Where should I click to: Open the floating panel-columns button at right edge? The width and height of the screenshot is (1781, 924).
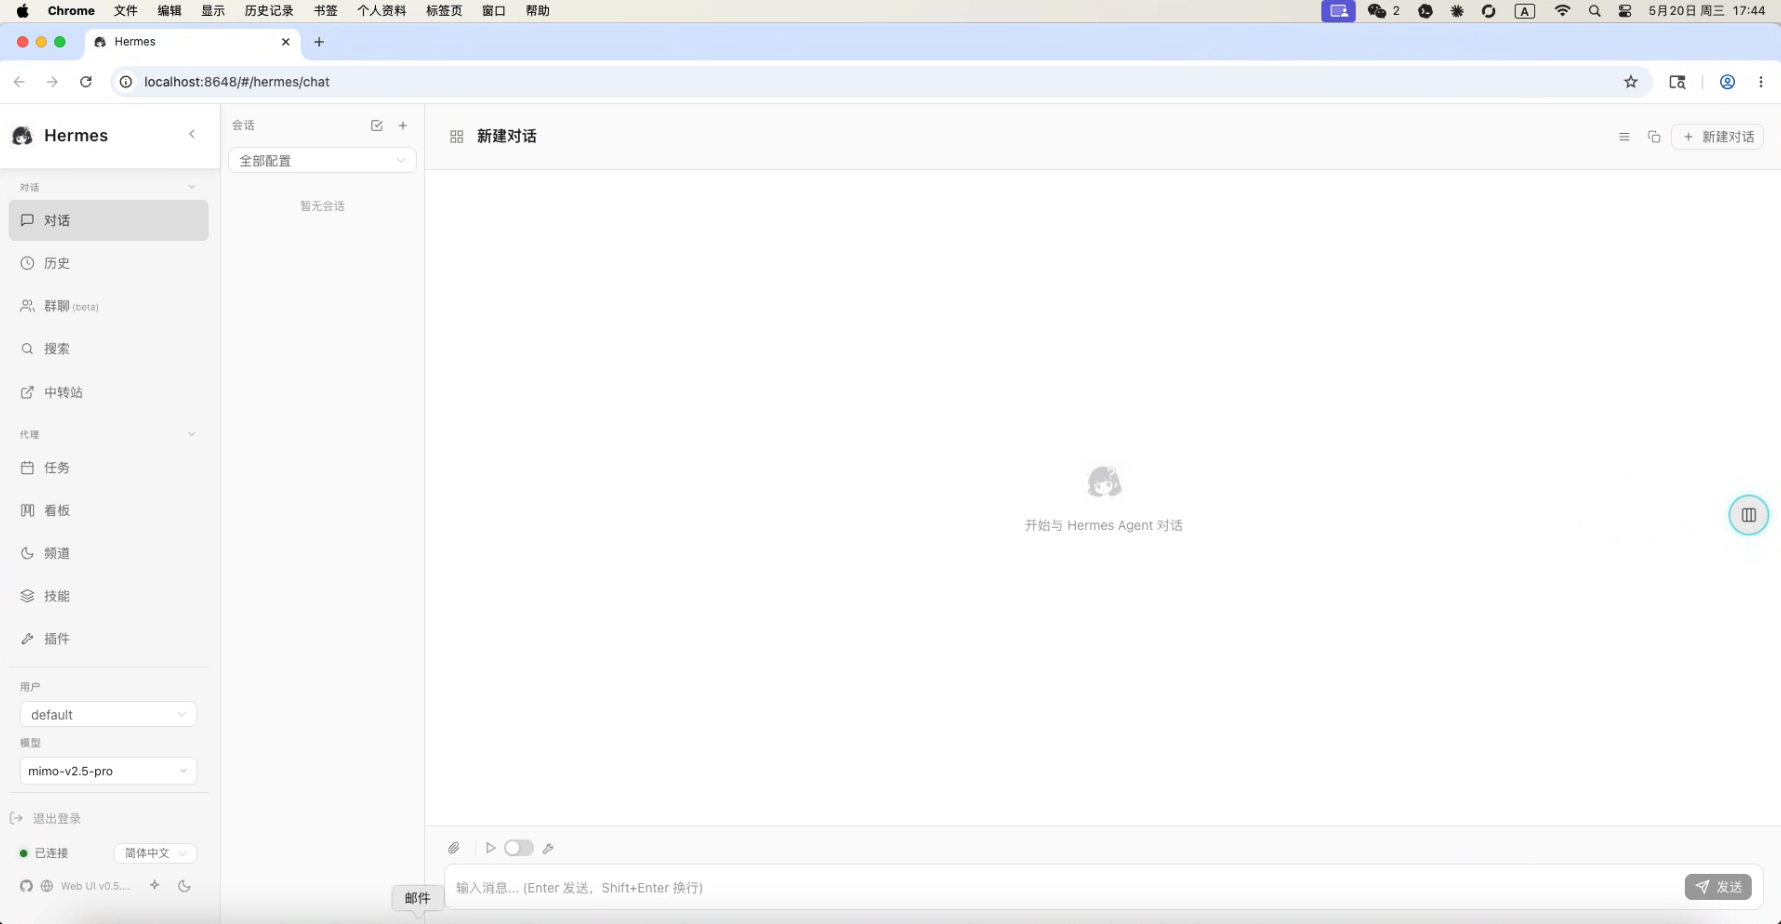[x=1749, y=515]
